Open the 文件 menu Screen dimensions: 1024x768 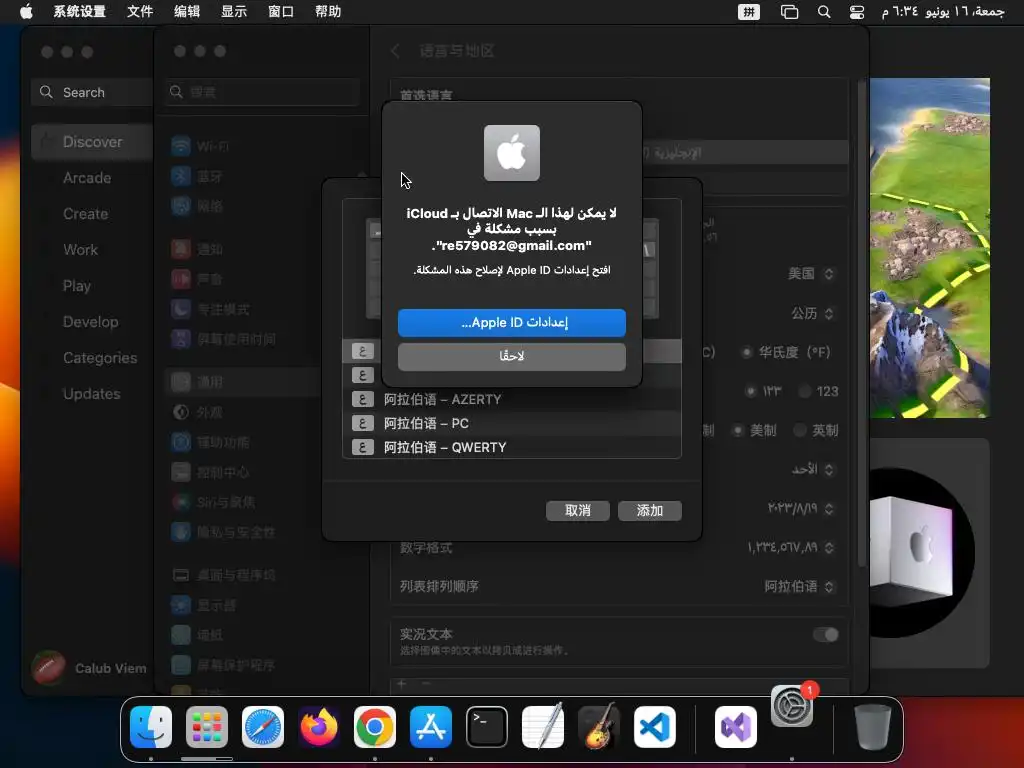(140, 12)
